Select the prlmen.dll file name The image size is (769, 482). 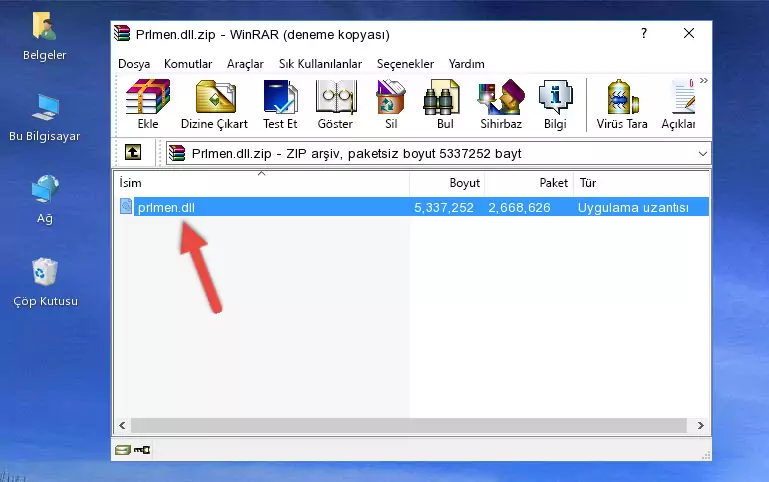pyautogui.click(x=166, y=207)
